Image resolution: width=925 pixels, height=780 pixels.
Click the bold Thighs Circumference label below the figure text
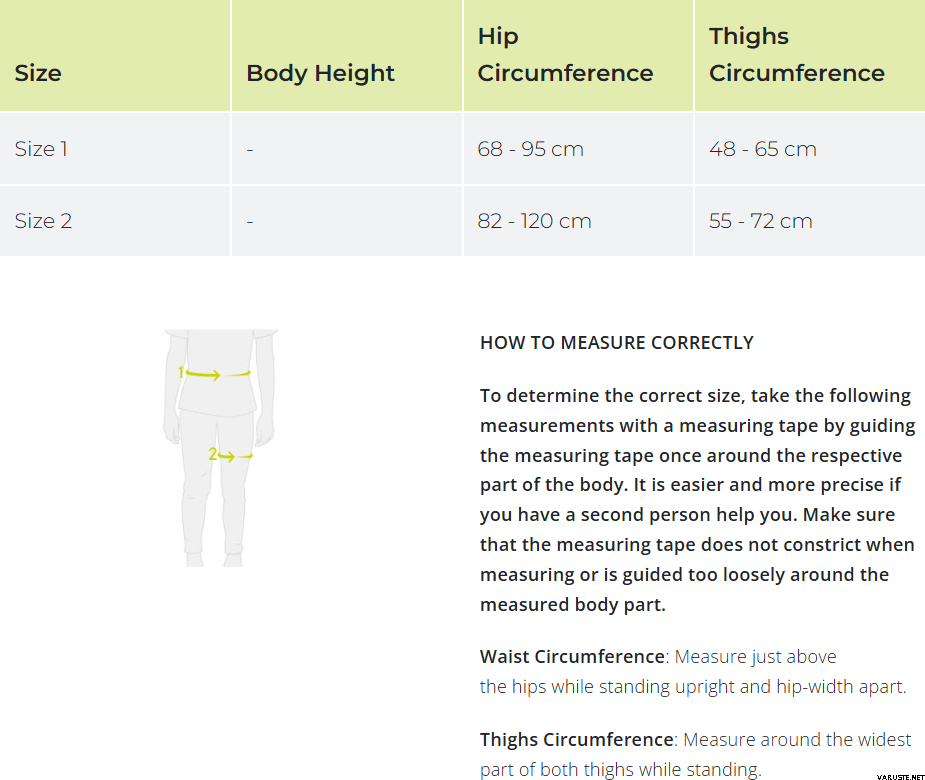[576, 740]
